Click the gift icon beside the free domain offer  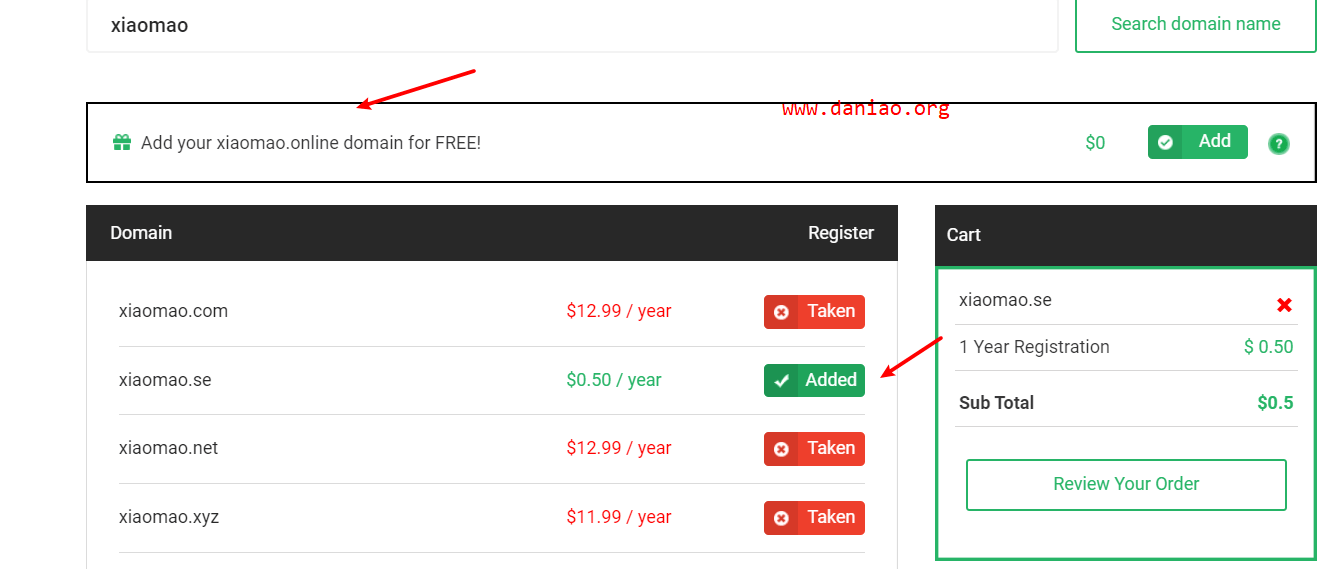point(122,142)
